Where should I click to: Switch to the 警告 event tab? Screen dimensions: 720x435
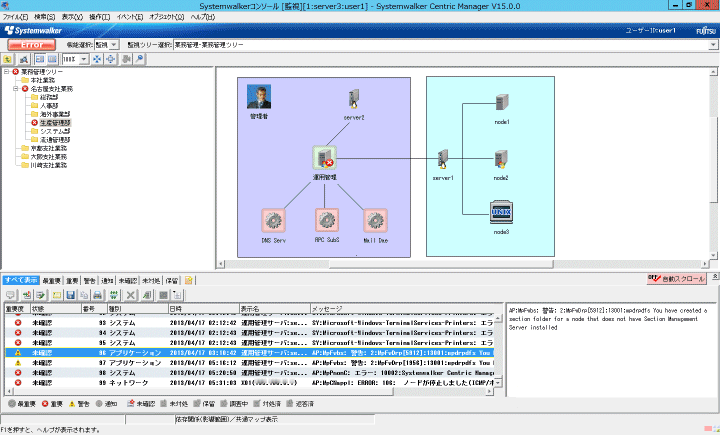pyautogui.click(x=90, y=281)
